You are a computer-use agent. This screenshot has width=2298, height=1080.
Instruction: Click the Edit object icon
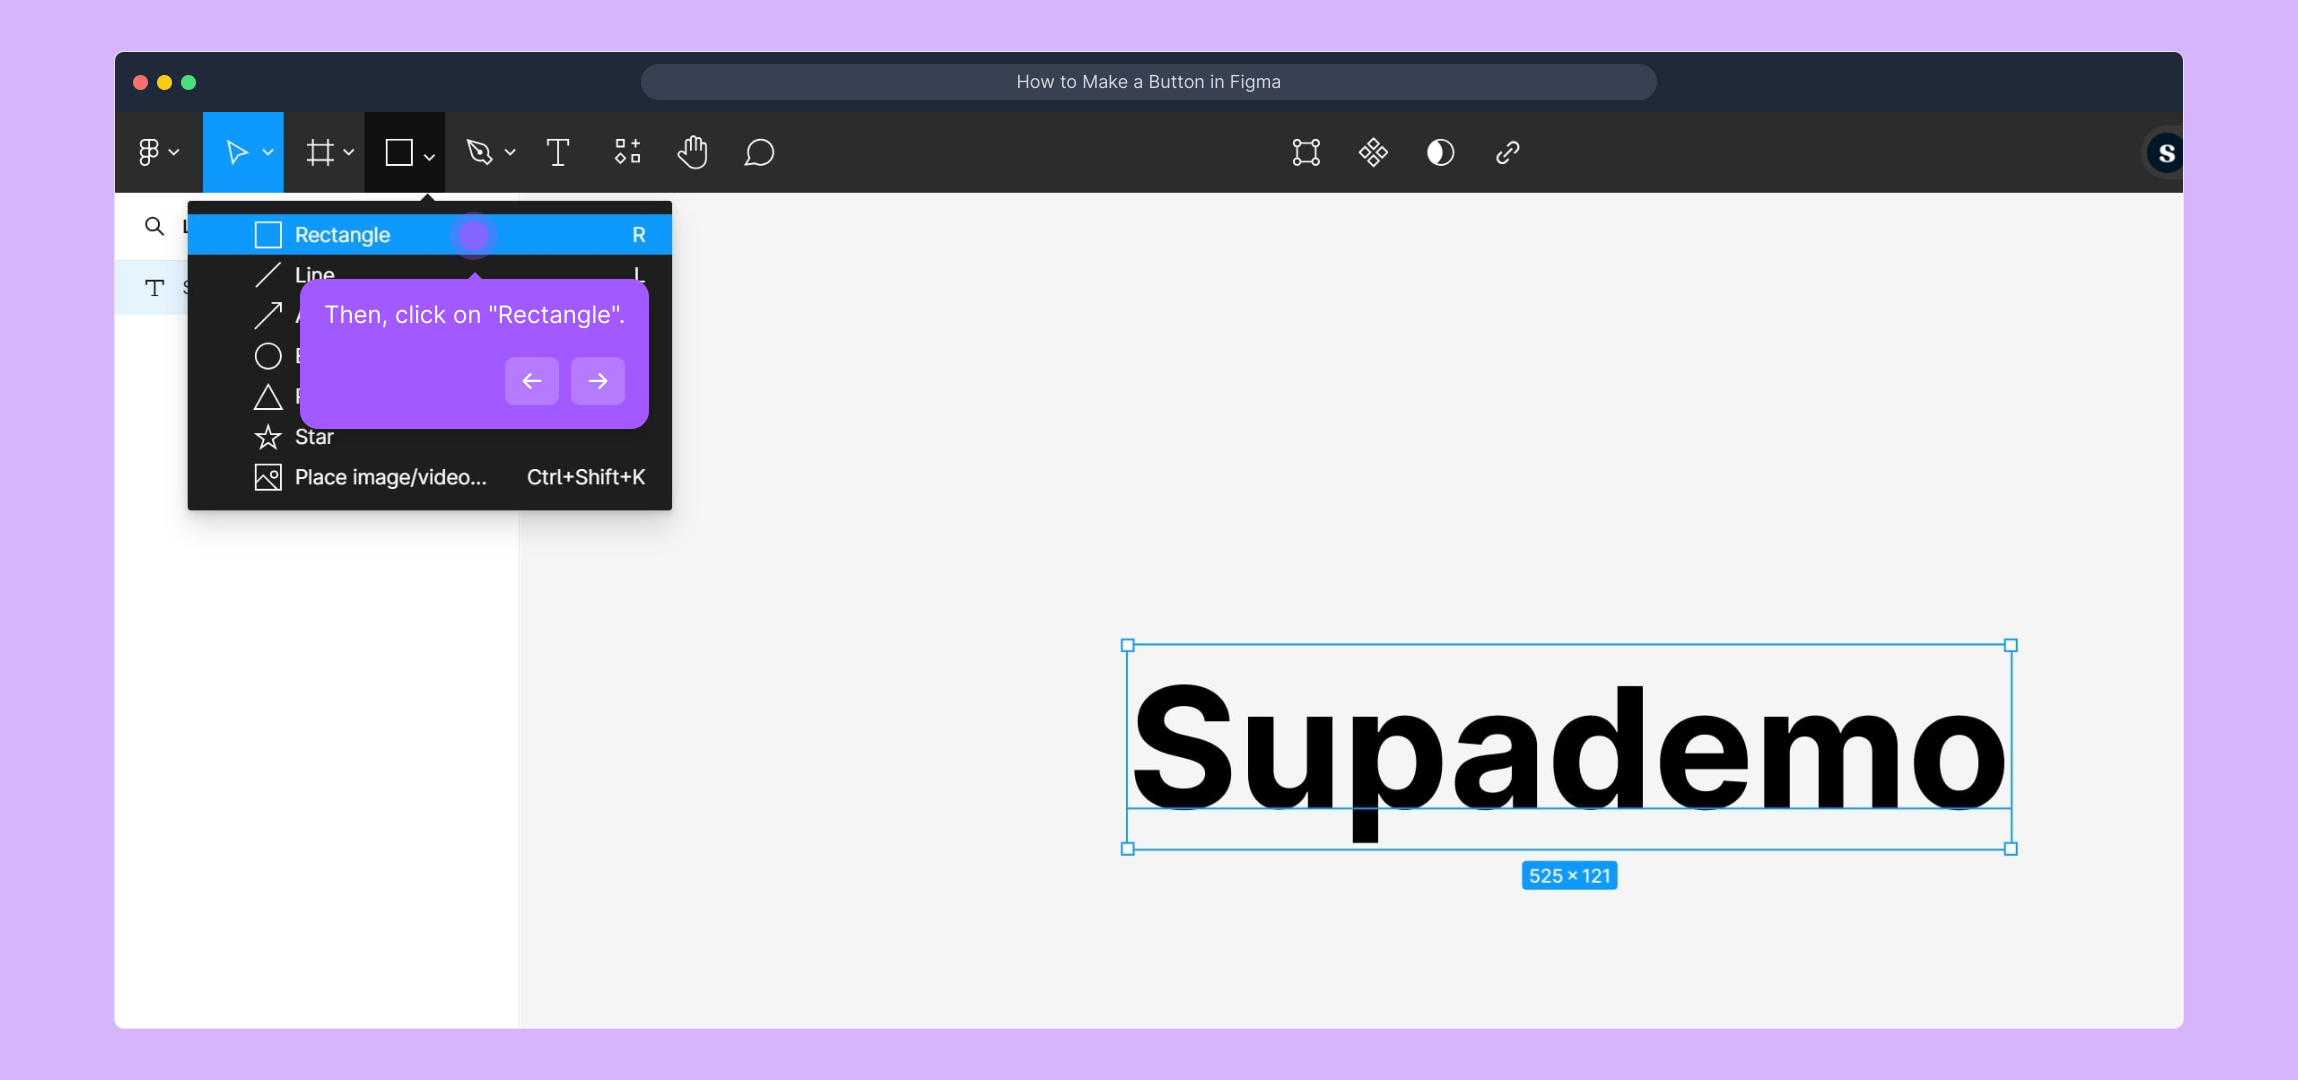[1306, 153]
